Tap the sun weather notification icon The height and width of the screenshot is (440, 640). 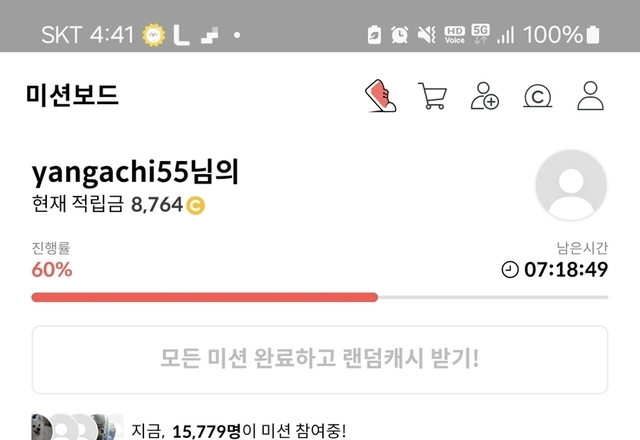(153, 35)
